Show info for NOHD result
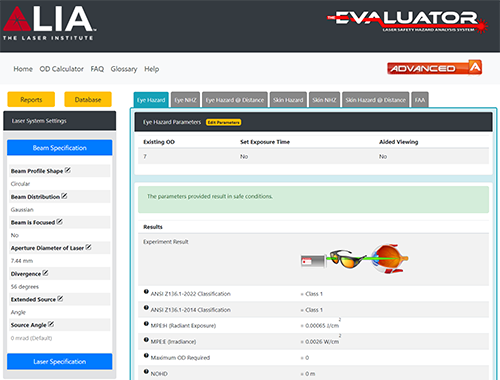This screenshot has width=500, height=380. [x=146, y=371]
